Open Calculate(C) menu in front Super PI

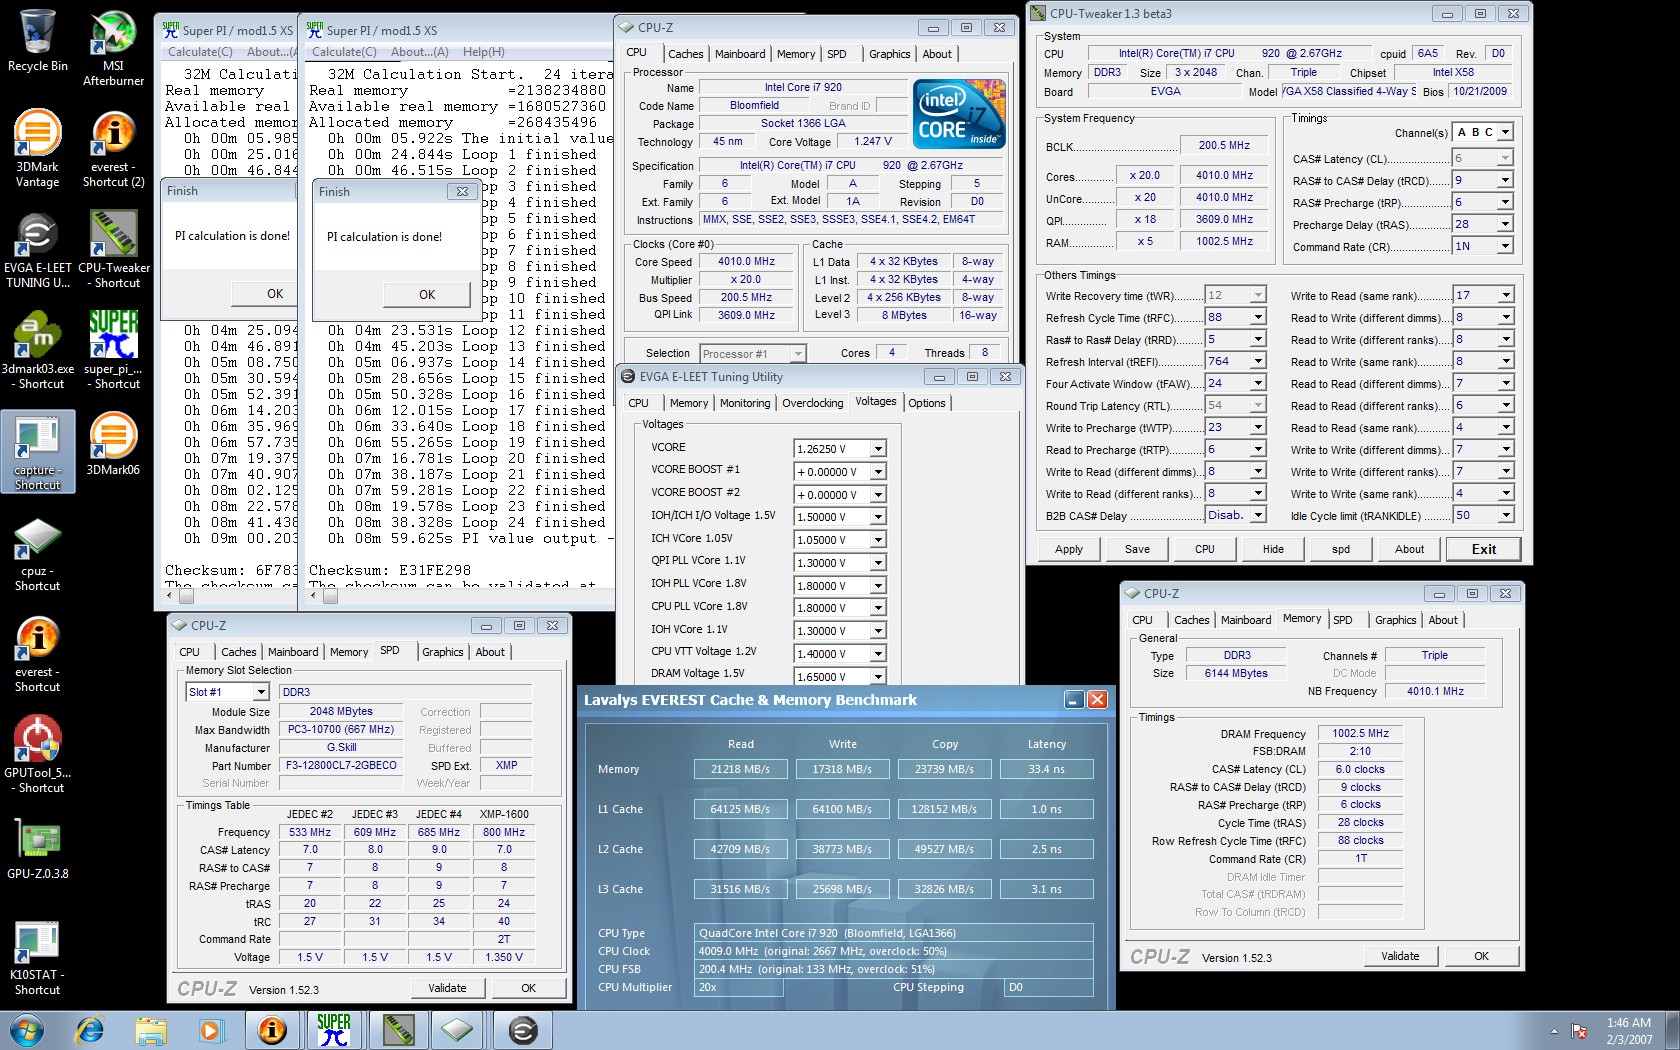coord(344,52)
